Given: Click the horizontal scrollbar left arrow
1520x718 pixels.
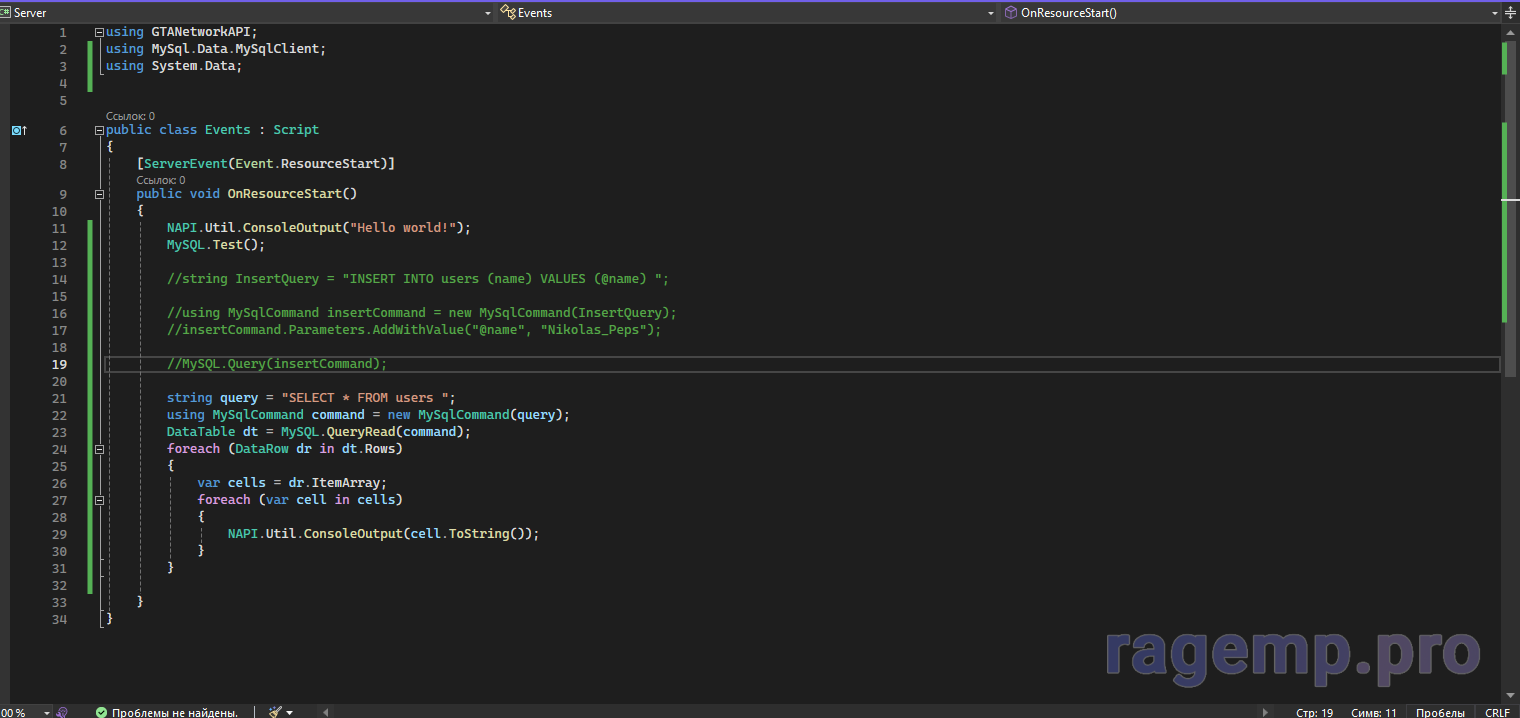Looking at the screenshot, I should (x=324, y=712).
